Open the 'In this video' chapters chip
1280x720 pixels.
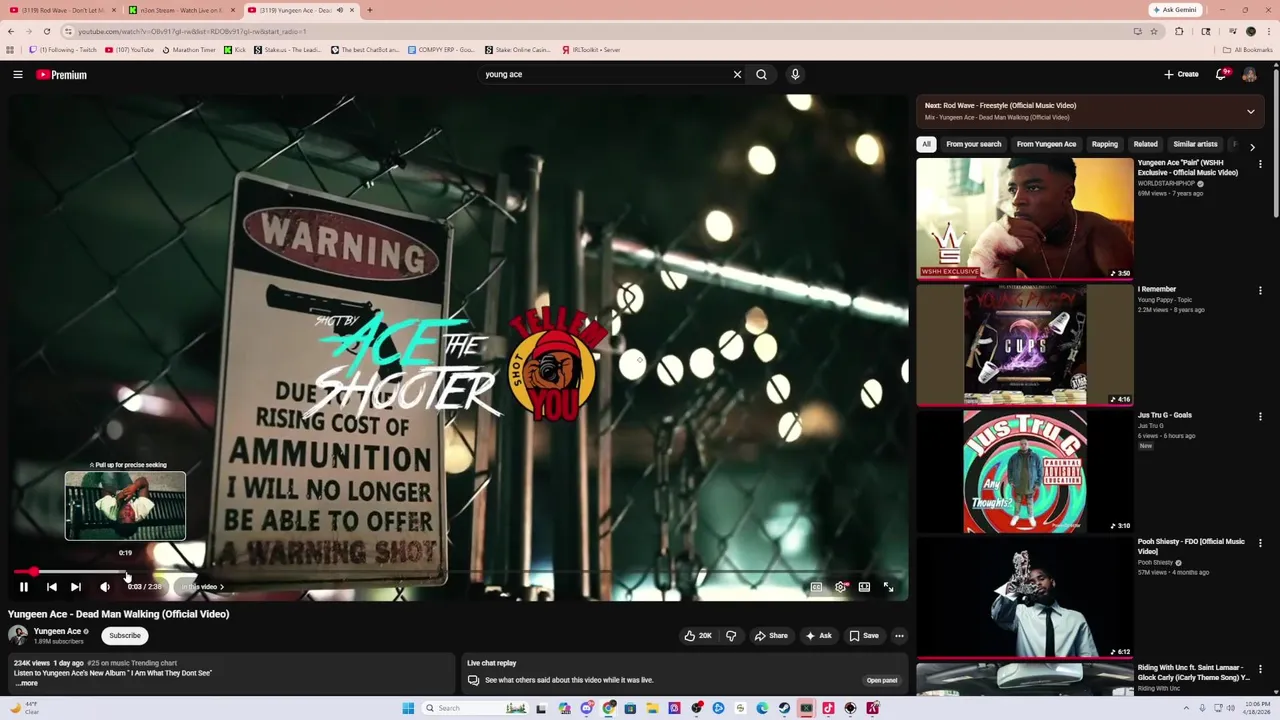(202, 587)
